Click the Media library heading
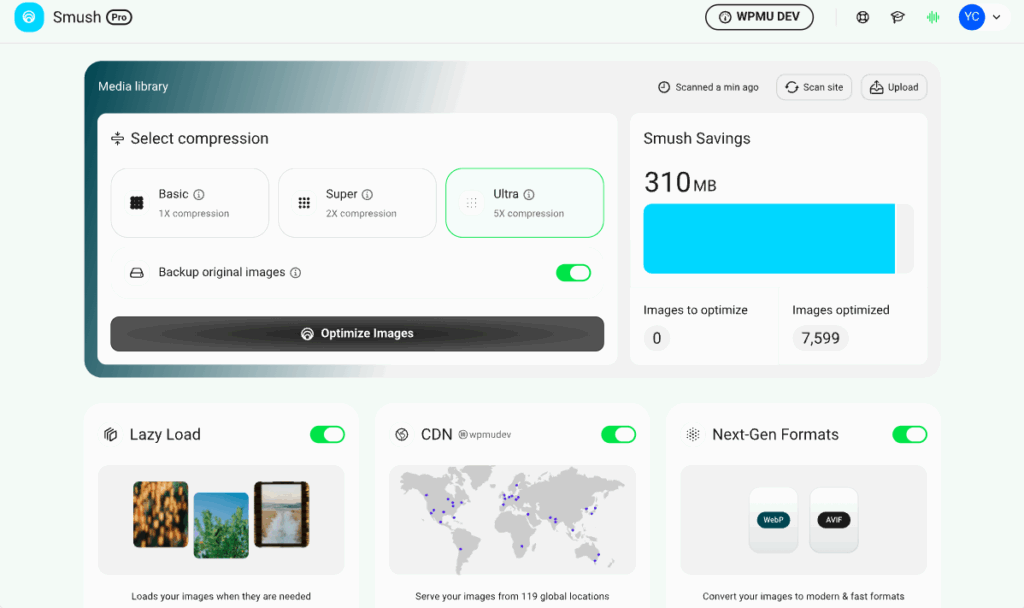The height and width of the screenshot is (608, 1024). click(x=133, y=86)
